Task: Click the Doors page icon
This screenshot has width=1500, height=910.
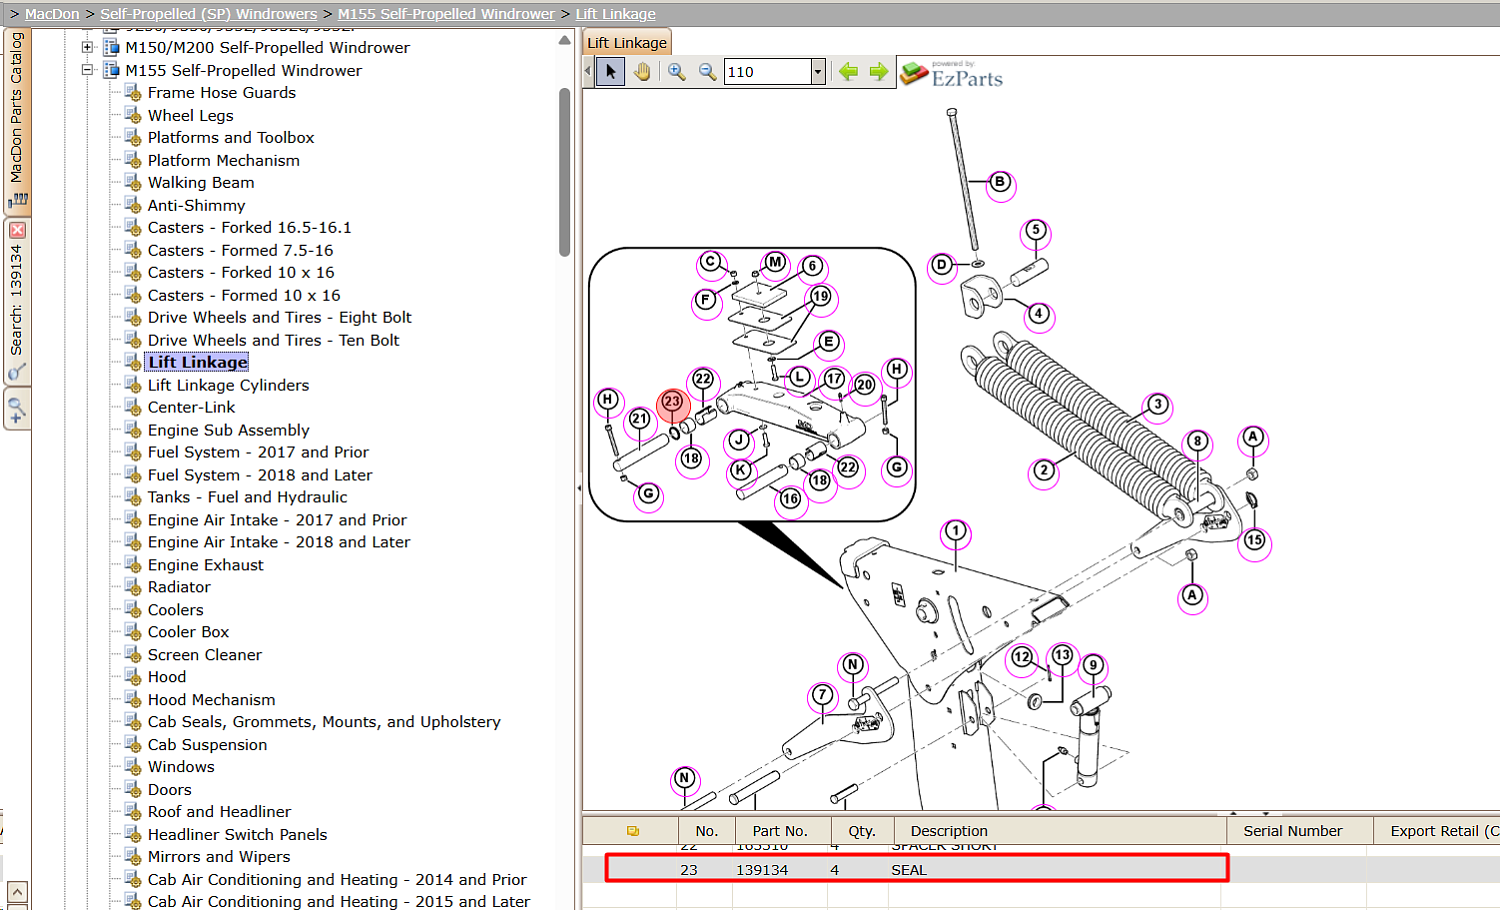Action: click(133, 790)
